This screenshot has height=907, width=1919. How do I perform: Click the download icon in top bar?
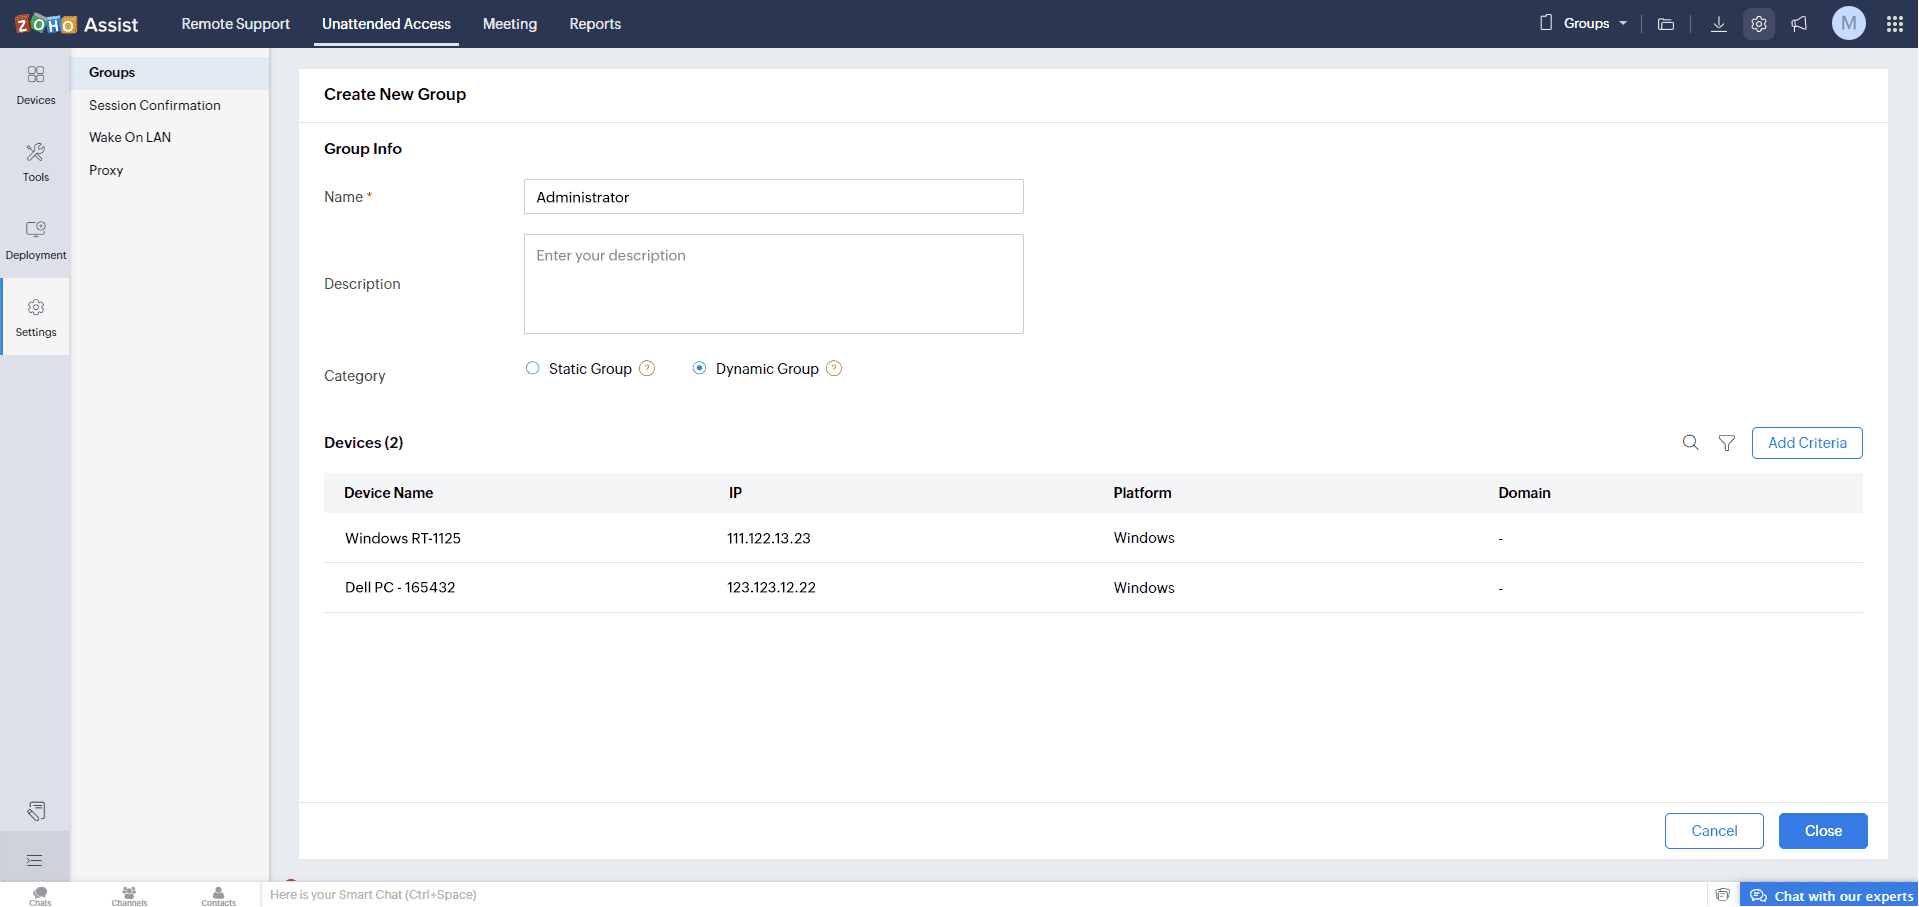(x=1718, y=24)
